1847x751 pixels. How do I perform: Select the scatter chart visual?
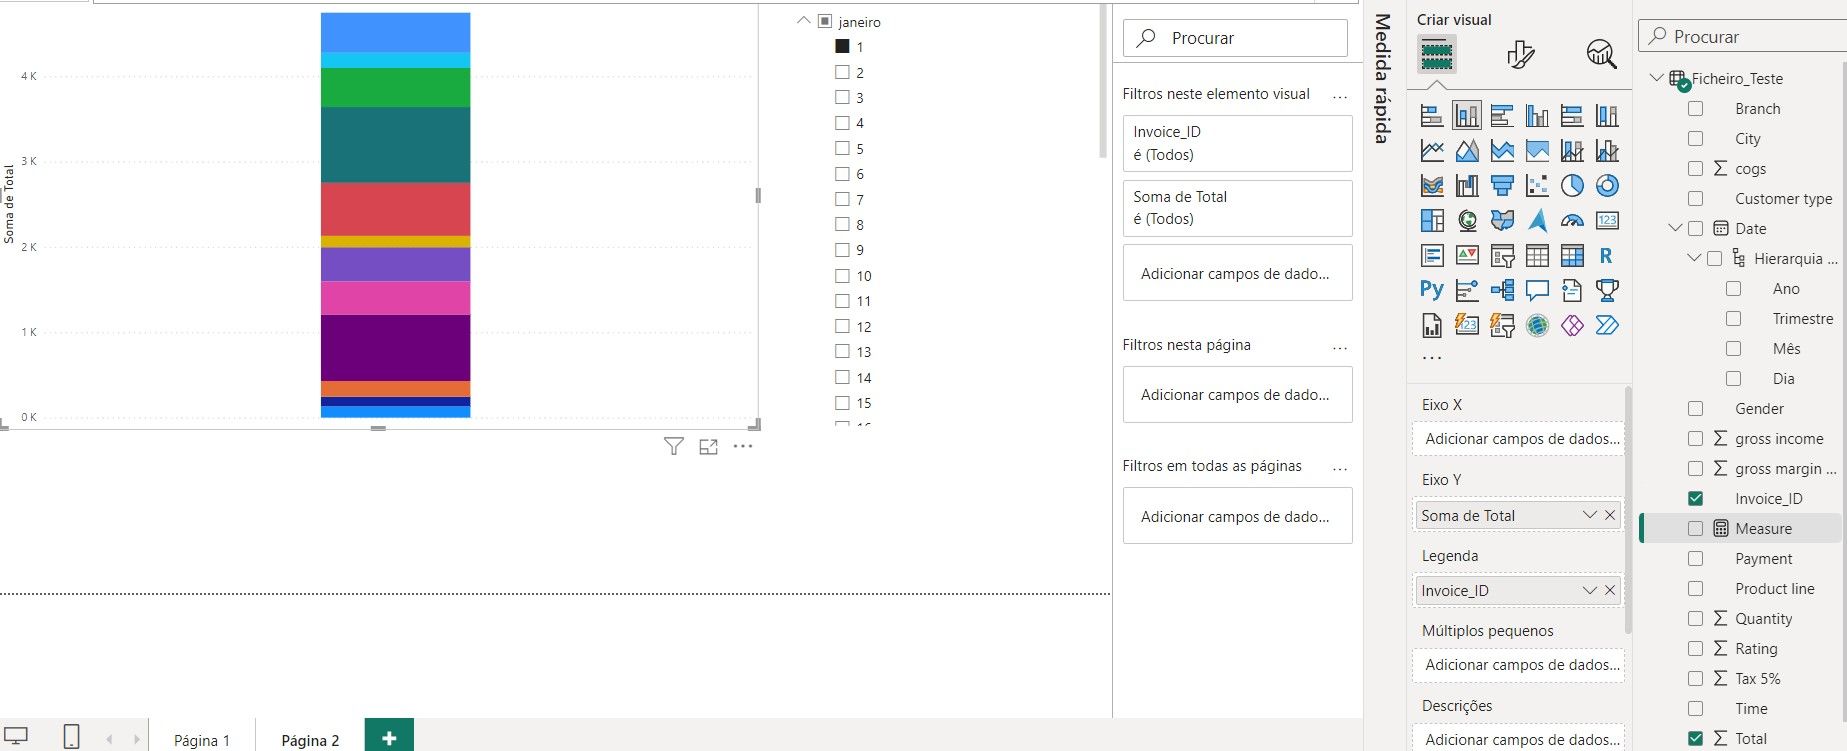(1537, 186)
